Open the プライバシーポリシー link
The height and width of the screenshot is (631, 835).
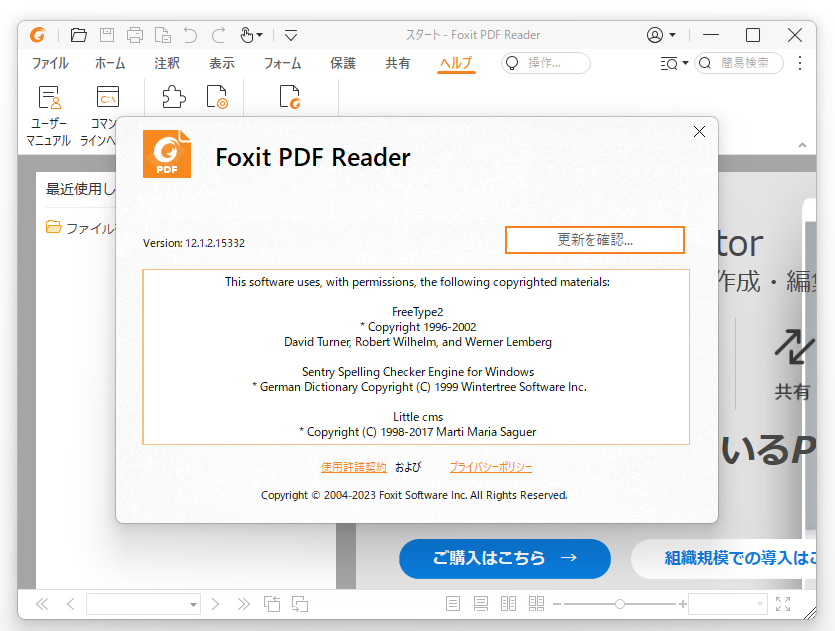(x=490, y=467)
